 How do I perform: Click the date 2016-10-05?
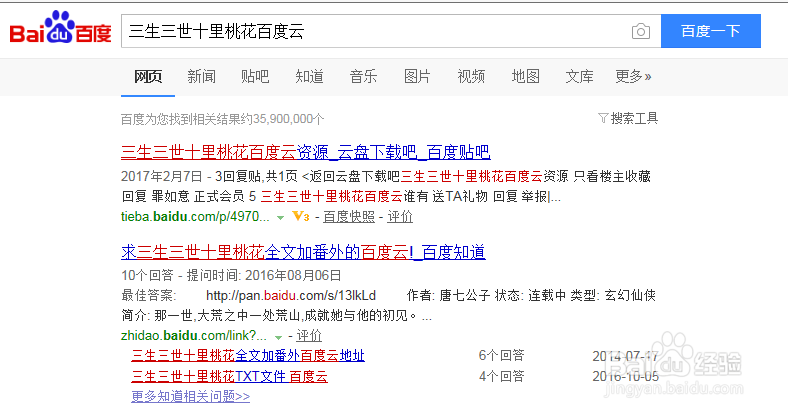pyautogui.click(x=626, y=376)
